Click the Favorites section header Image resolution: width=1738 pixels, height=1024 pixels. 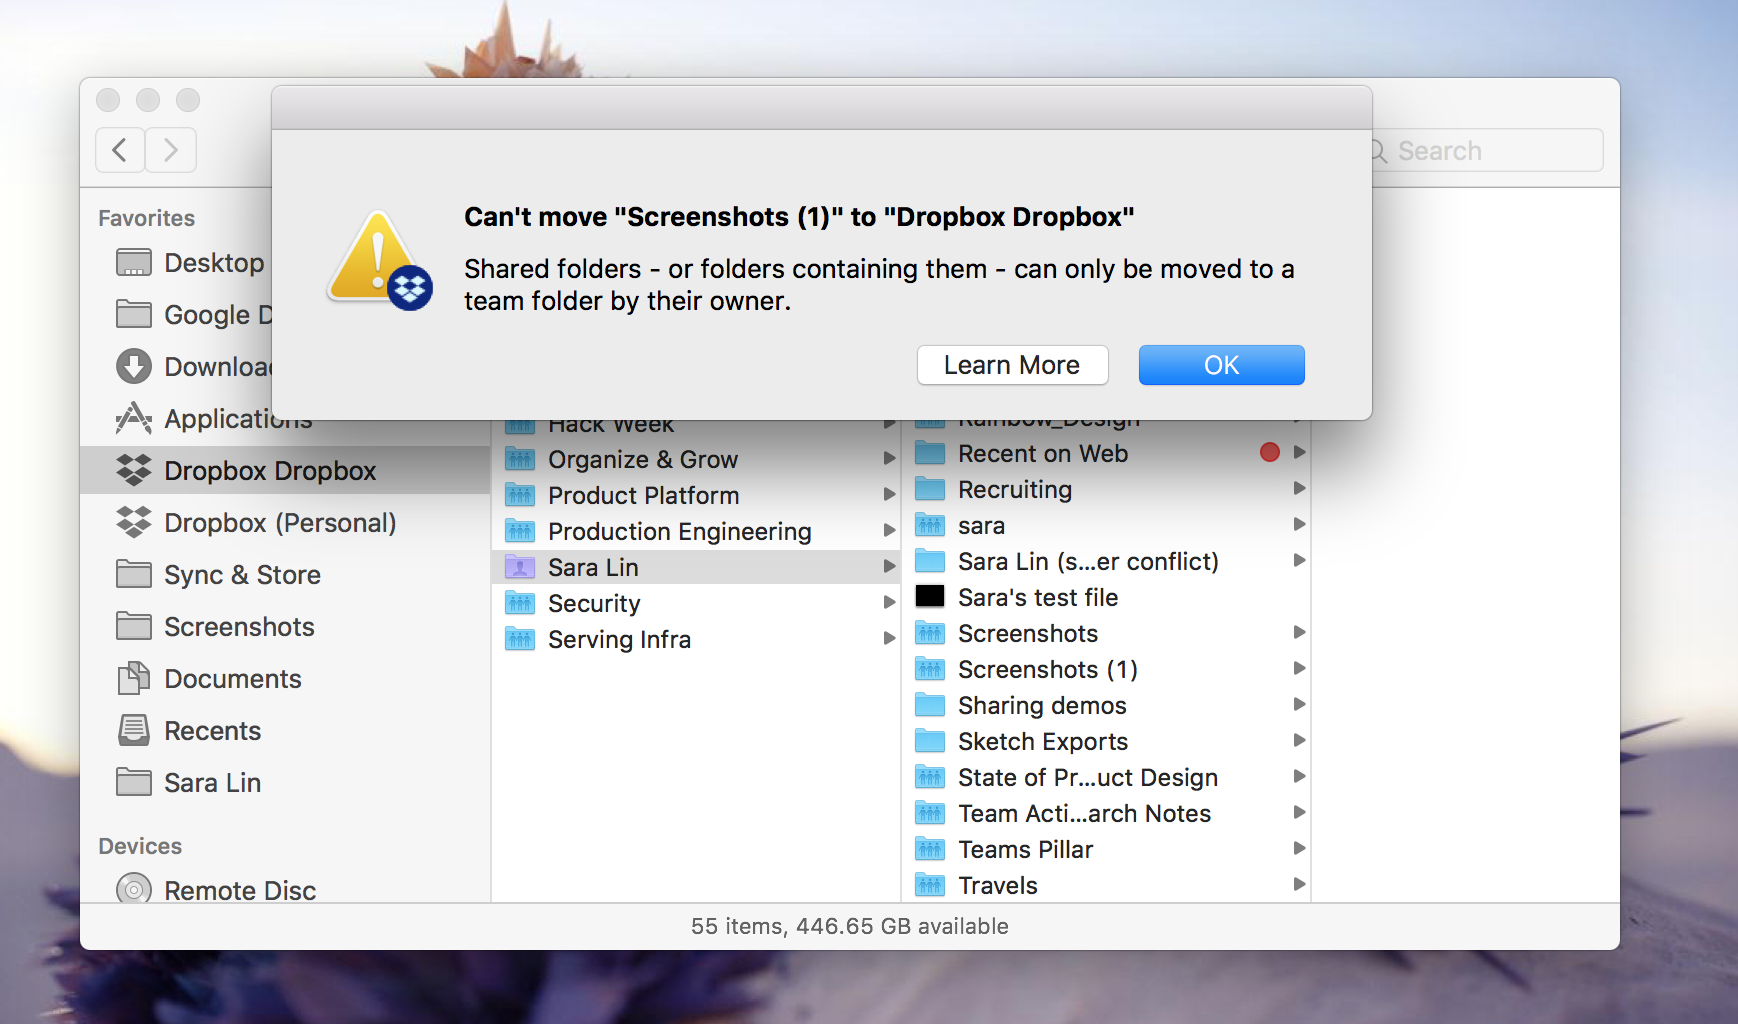coord(147,218)
